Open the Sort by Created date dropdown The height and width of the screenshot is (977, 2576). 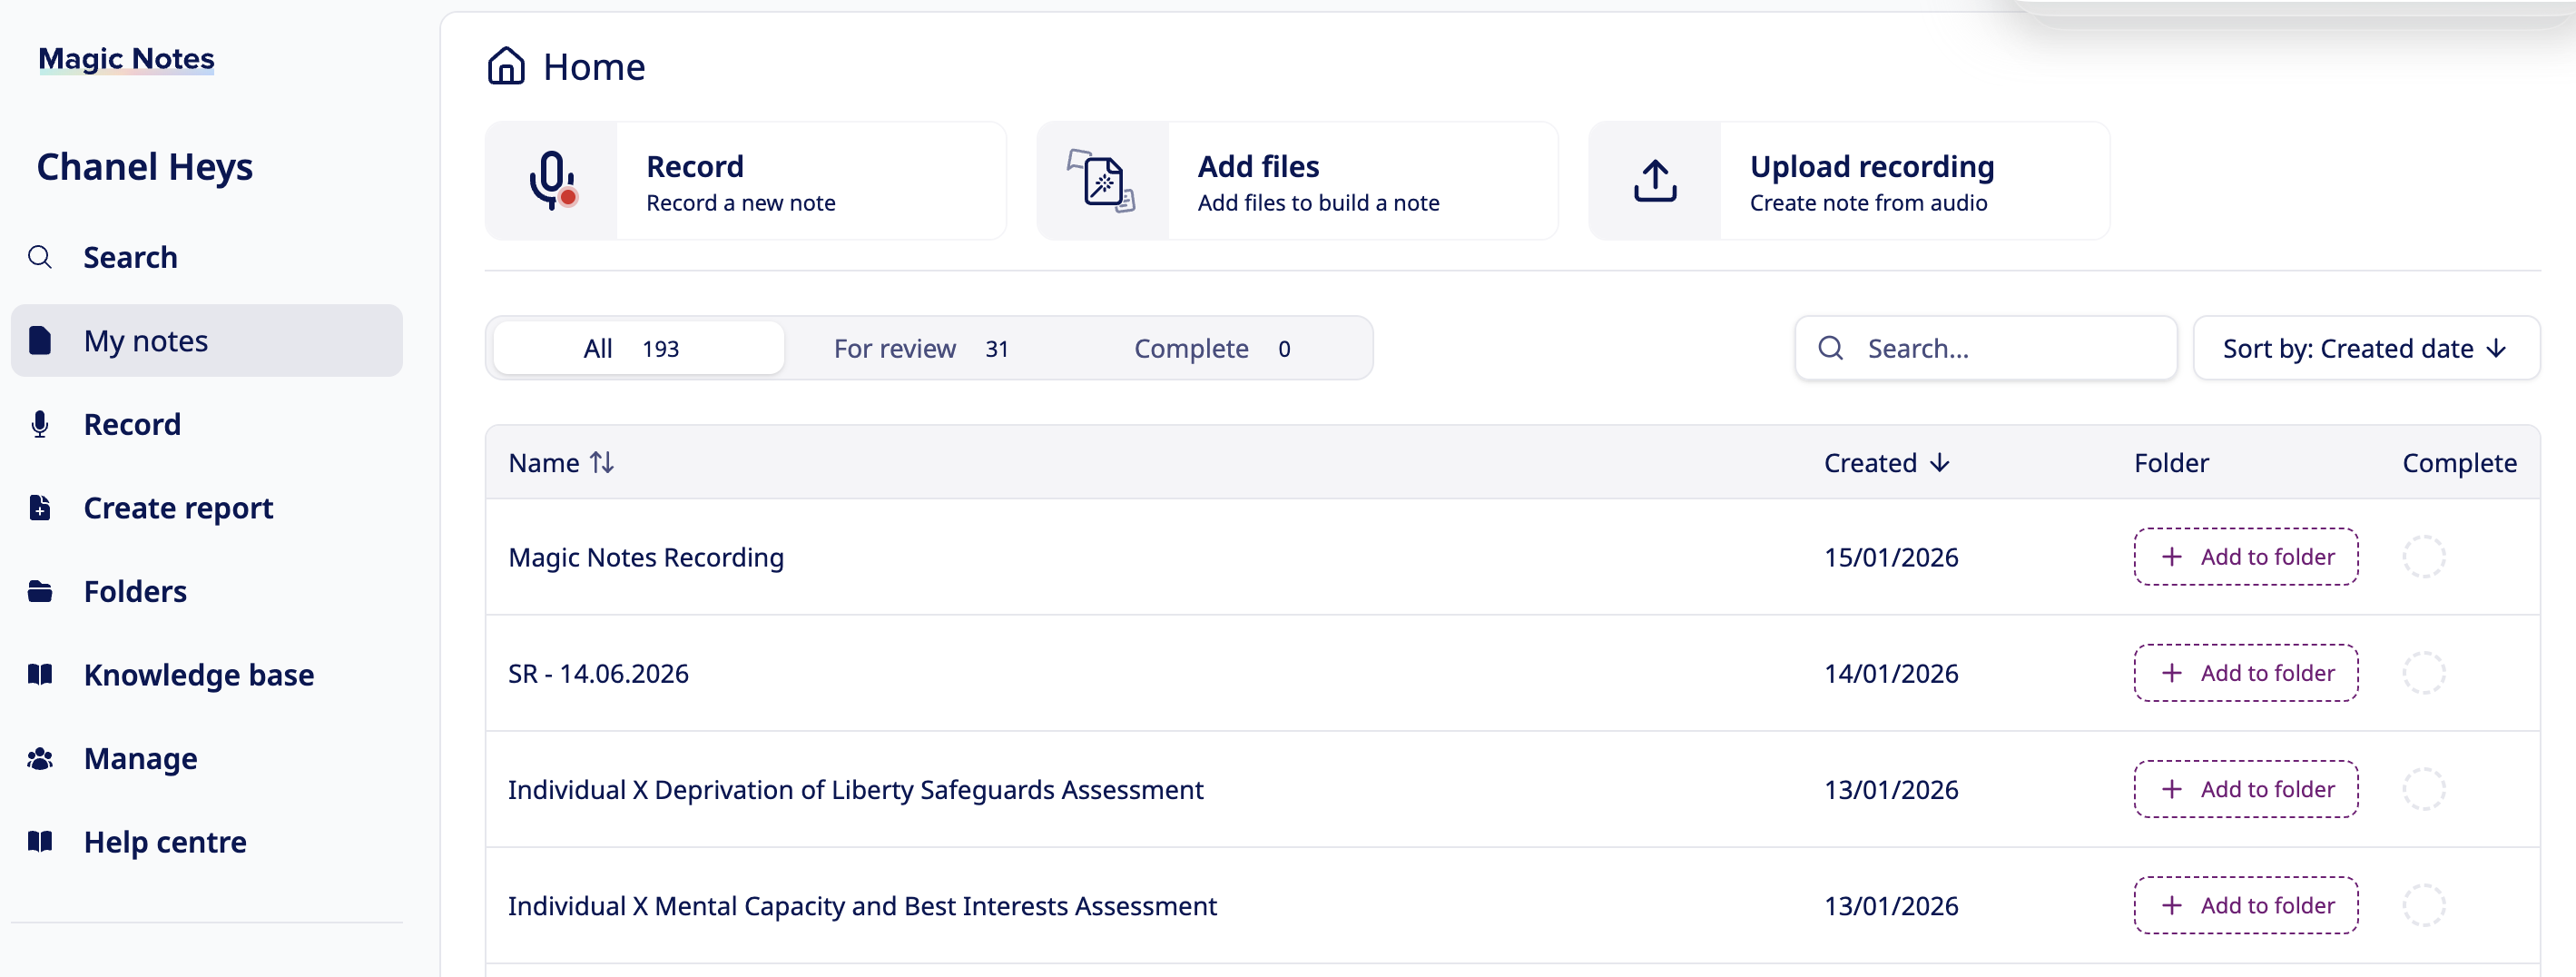[2365, 348]
